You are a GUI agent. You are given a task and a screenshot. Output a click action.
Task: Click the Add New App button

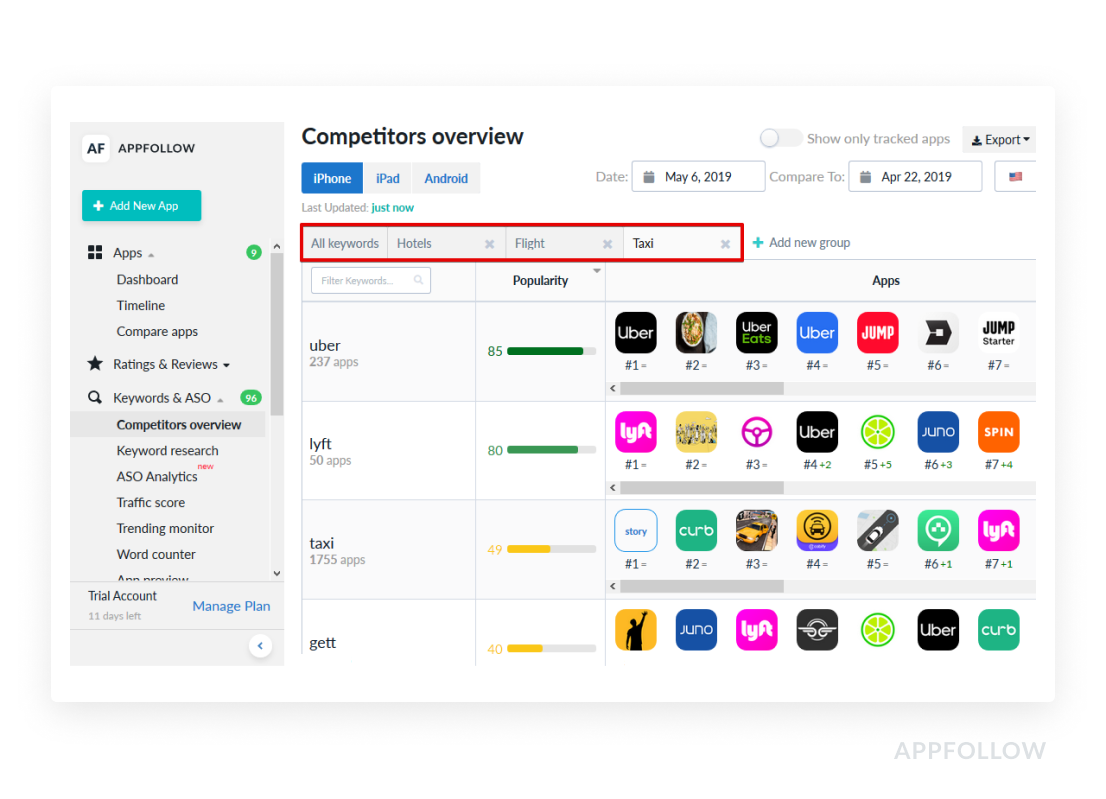[141, 206]
